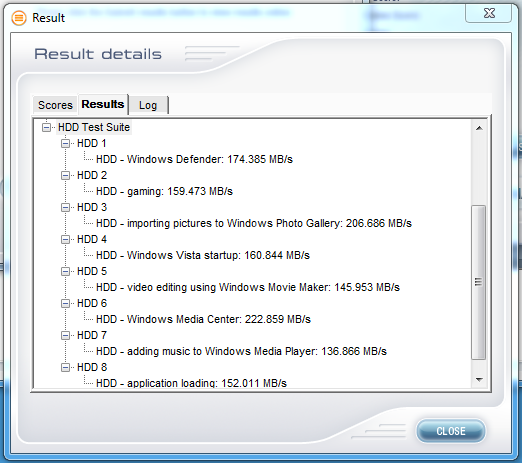The image size is (522, 463).
Task: Select the Windows Photo Gallery 206.686 MB/s row
Action: click(x=254, y=223)
